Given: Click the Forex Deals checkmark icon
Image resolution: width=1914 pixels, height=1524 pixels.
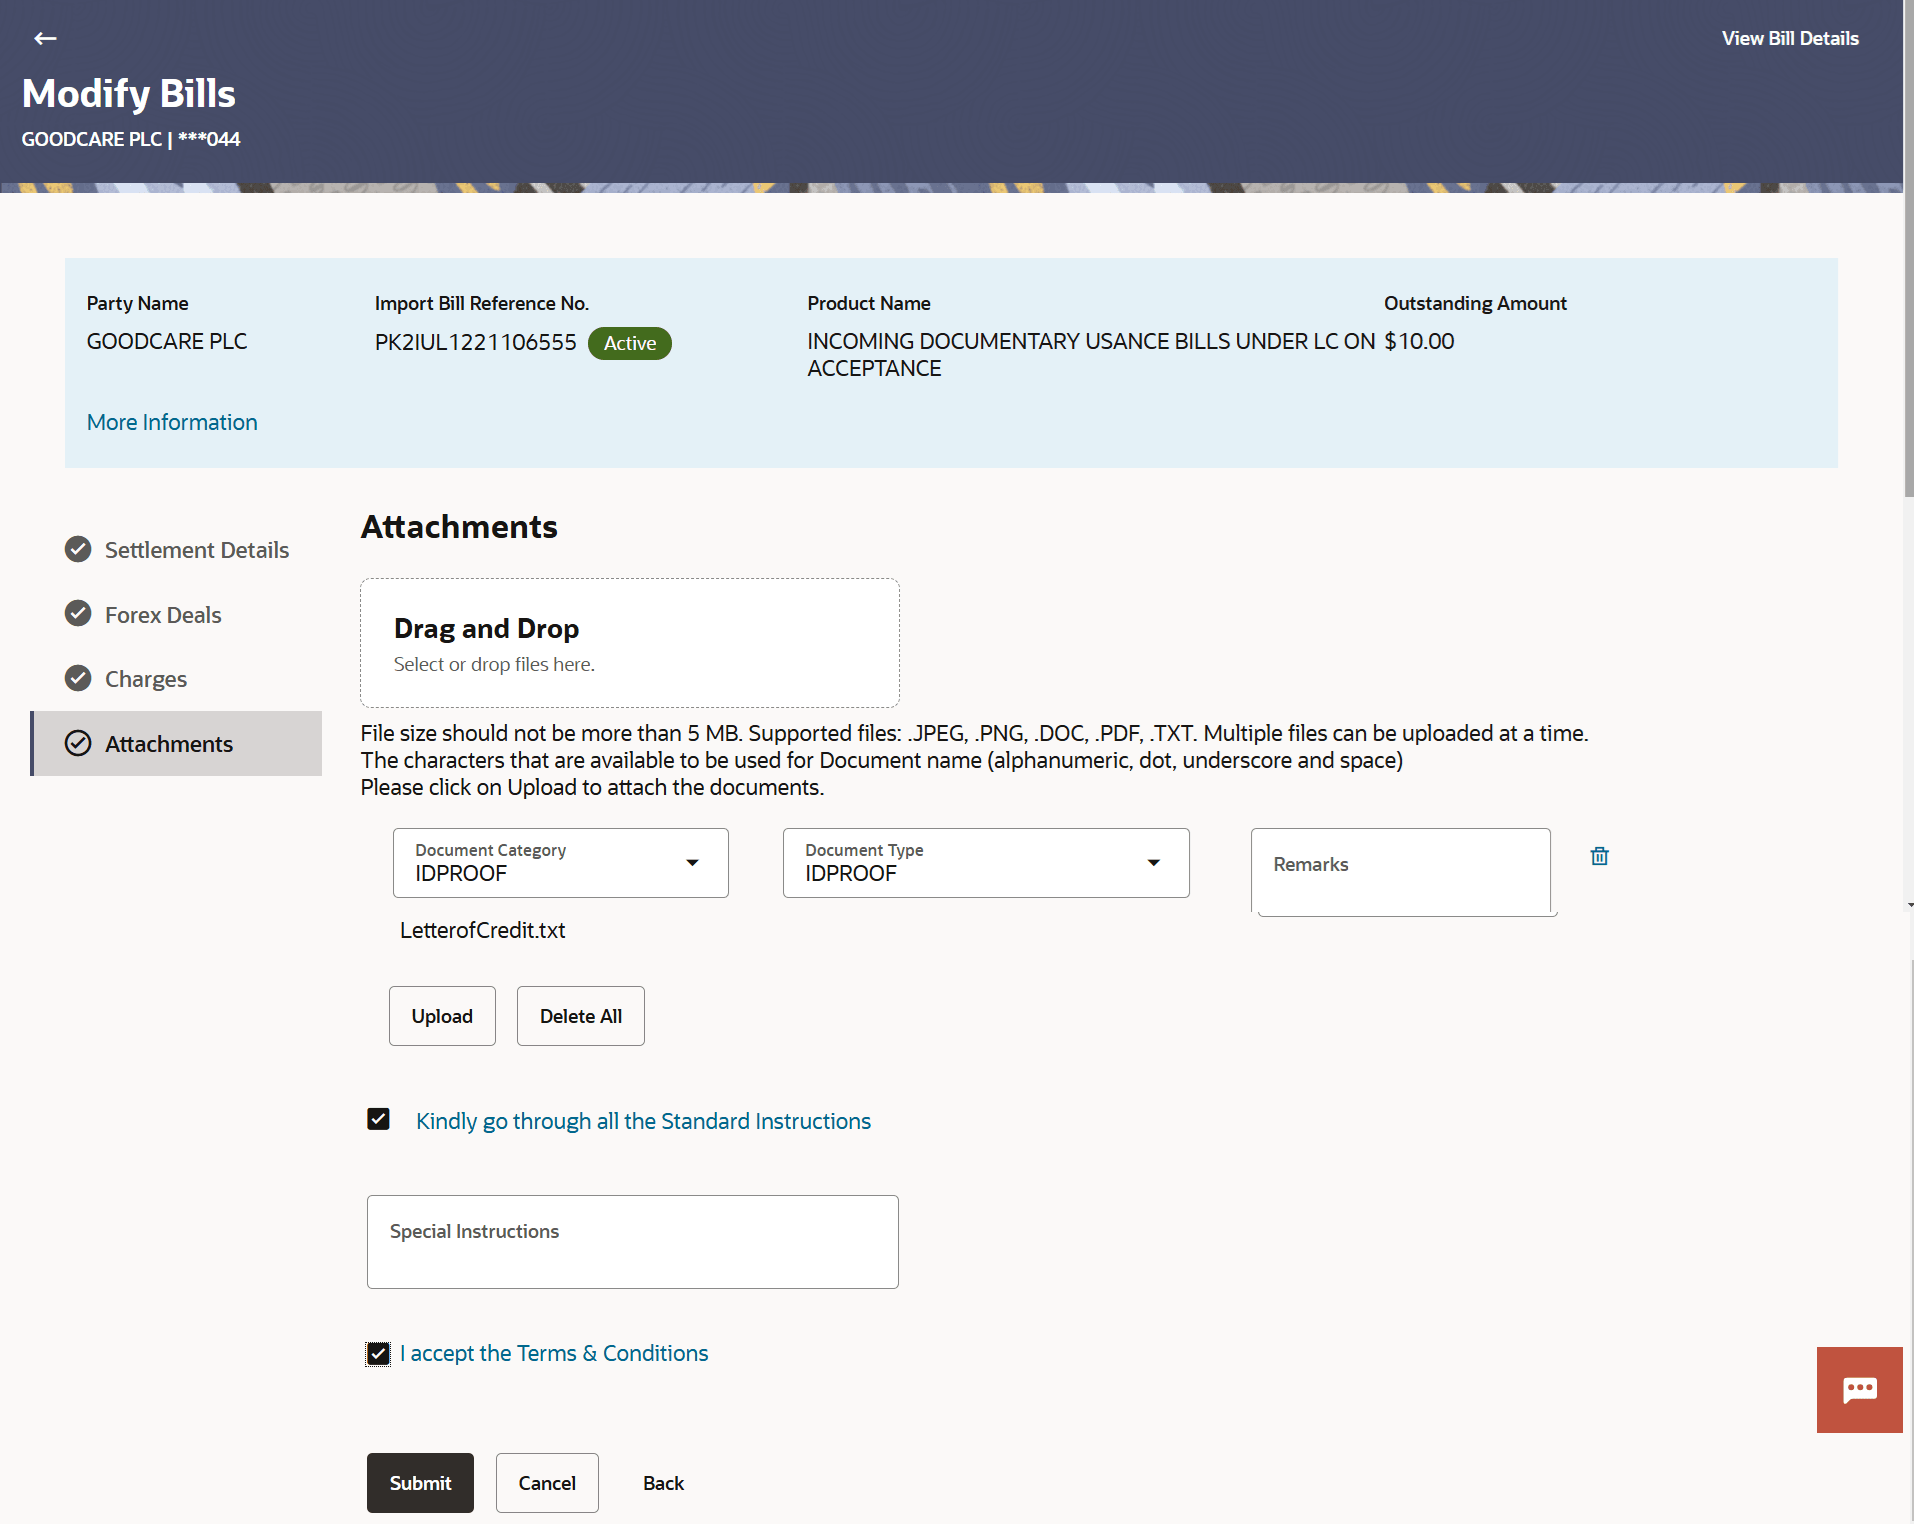Looking at the screenshot, I should tap(78, 613).
